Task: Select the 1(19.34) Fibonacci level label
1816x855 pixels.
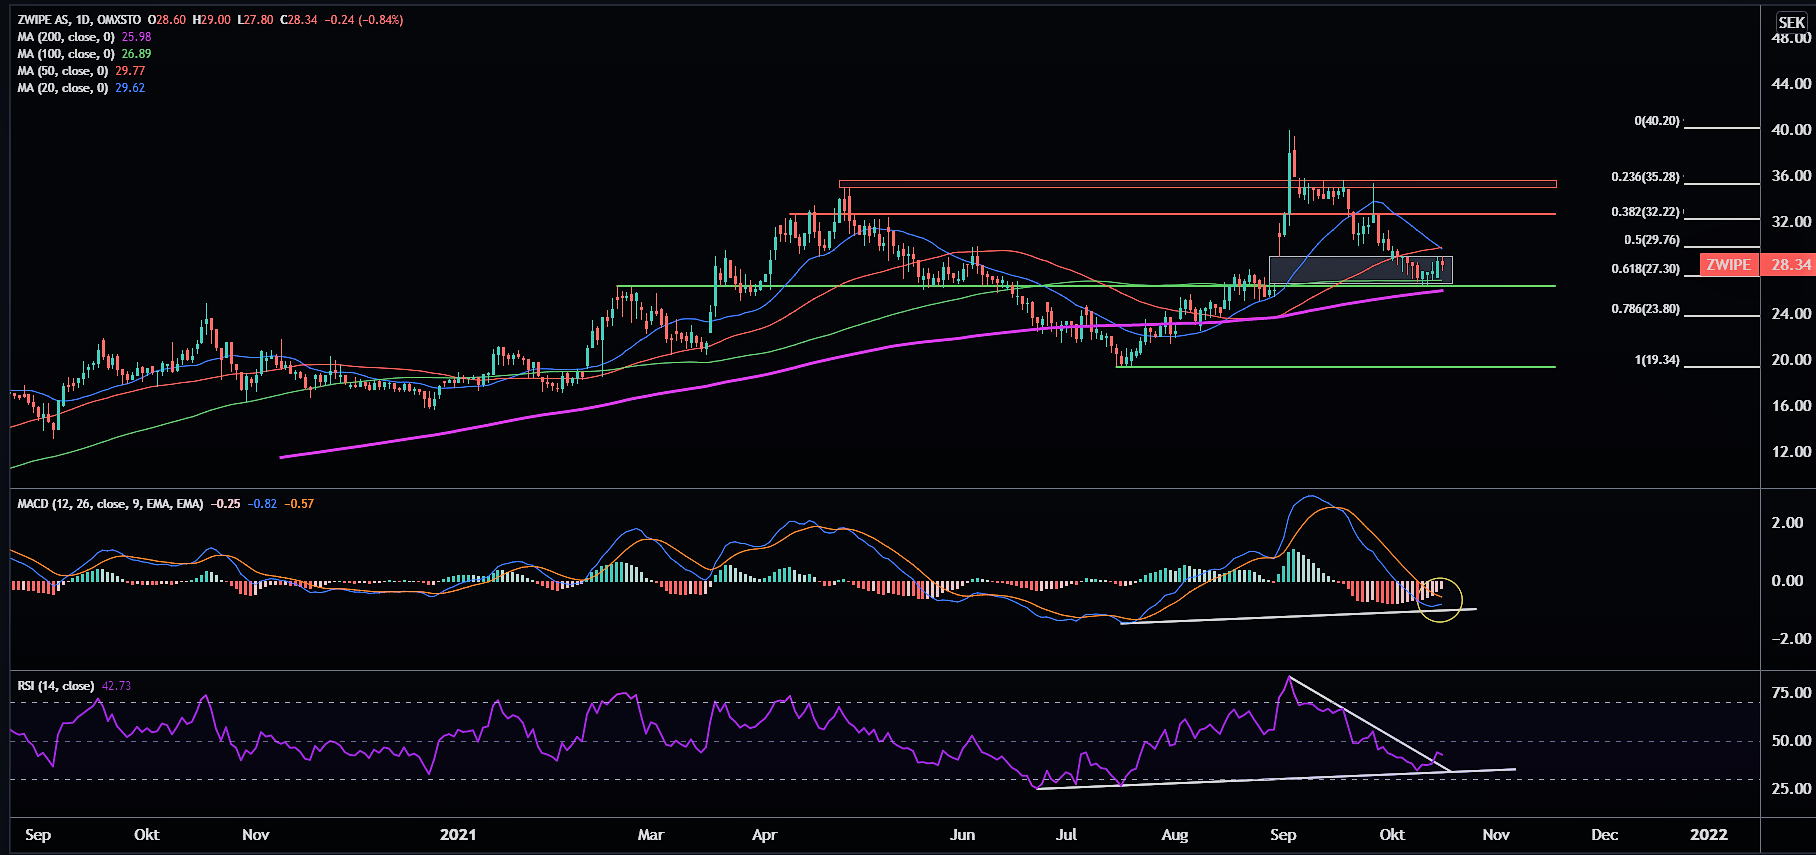Action: coord(1656,360)
